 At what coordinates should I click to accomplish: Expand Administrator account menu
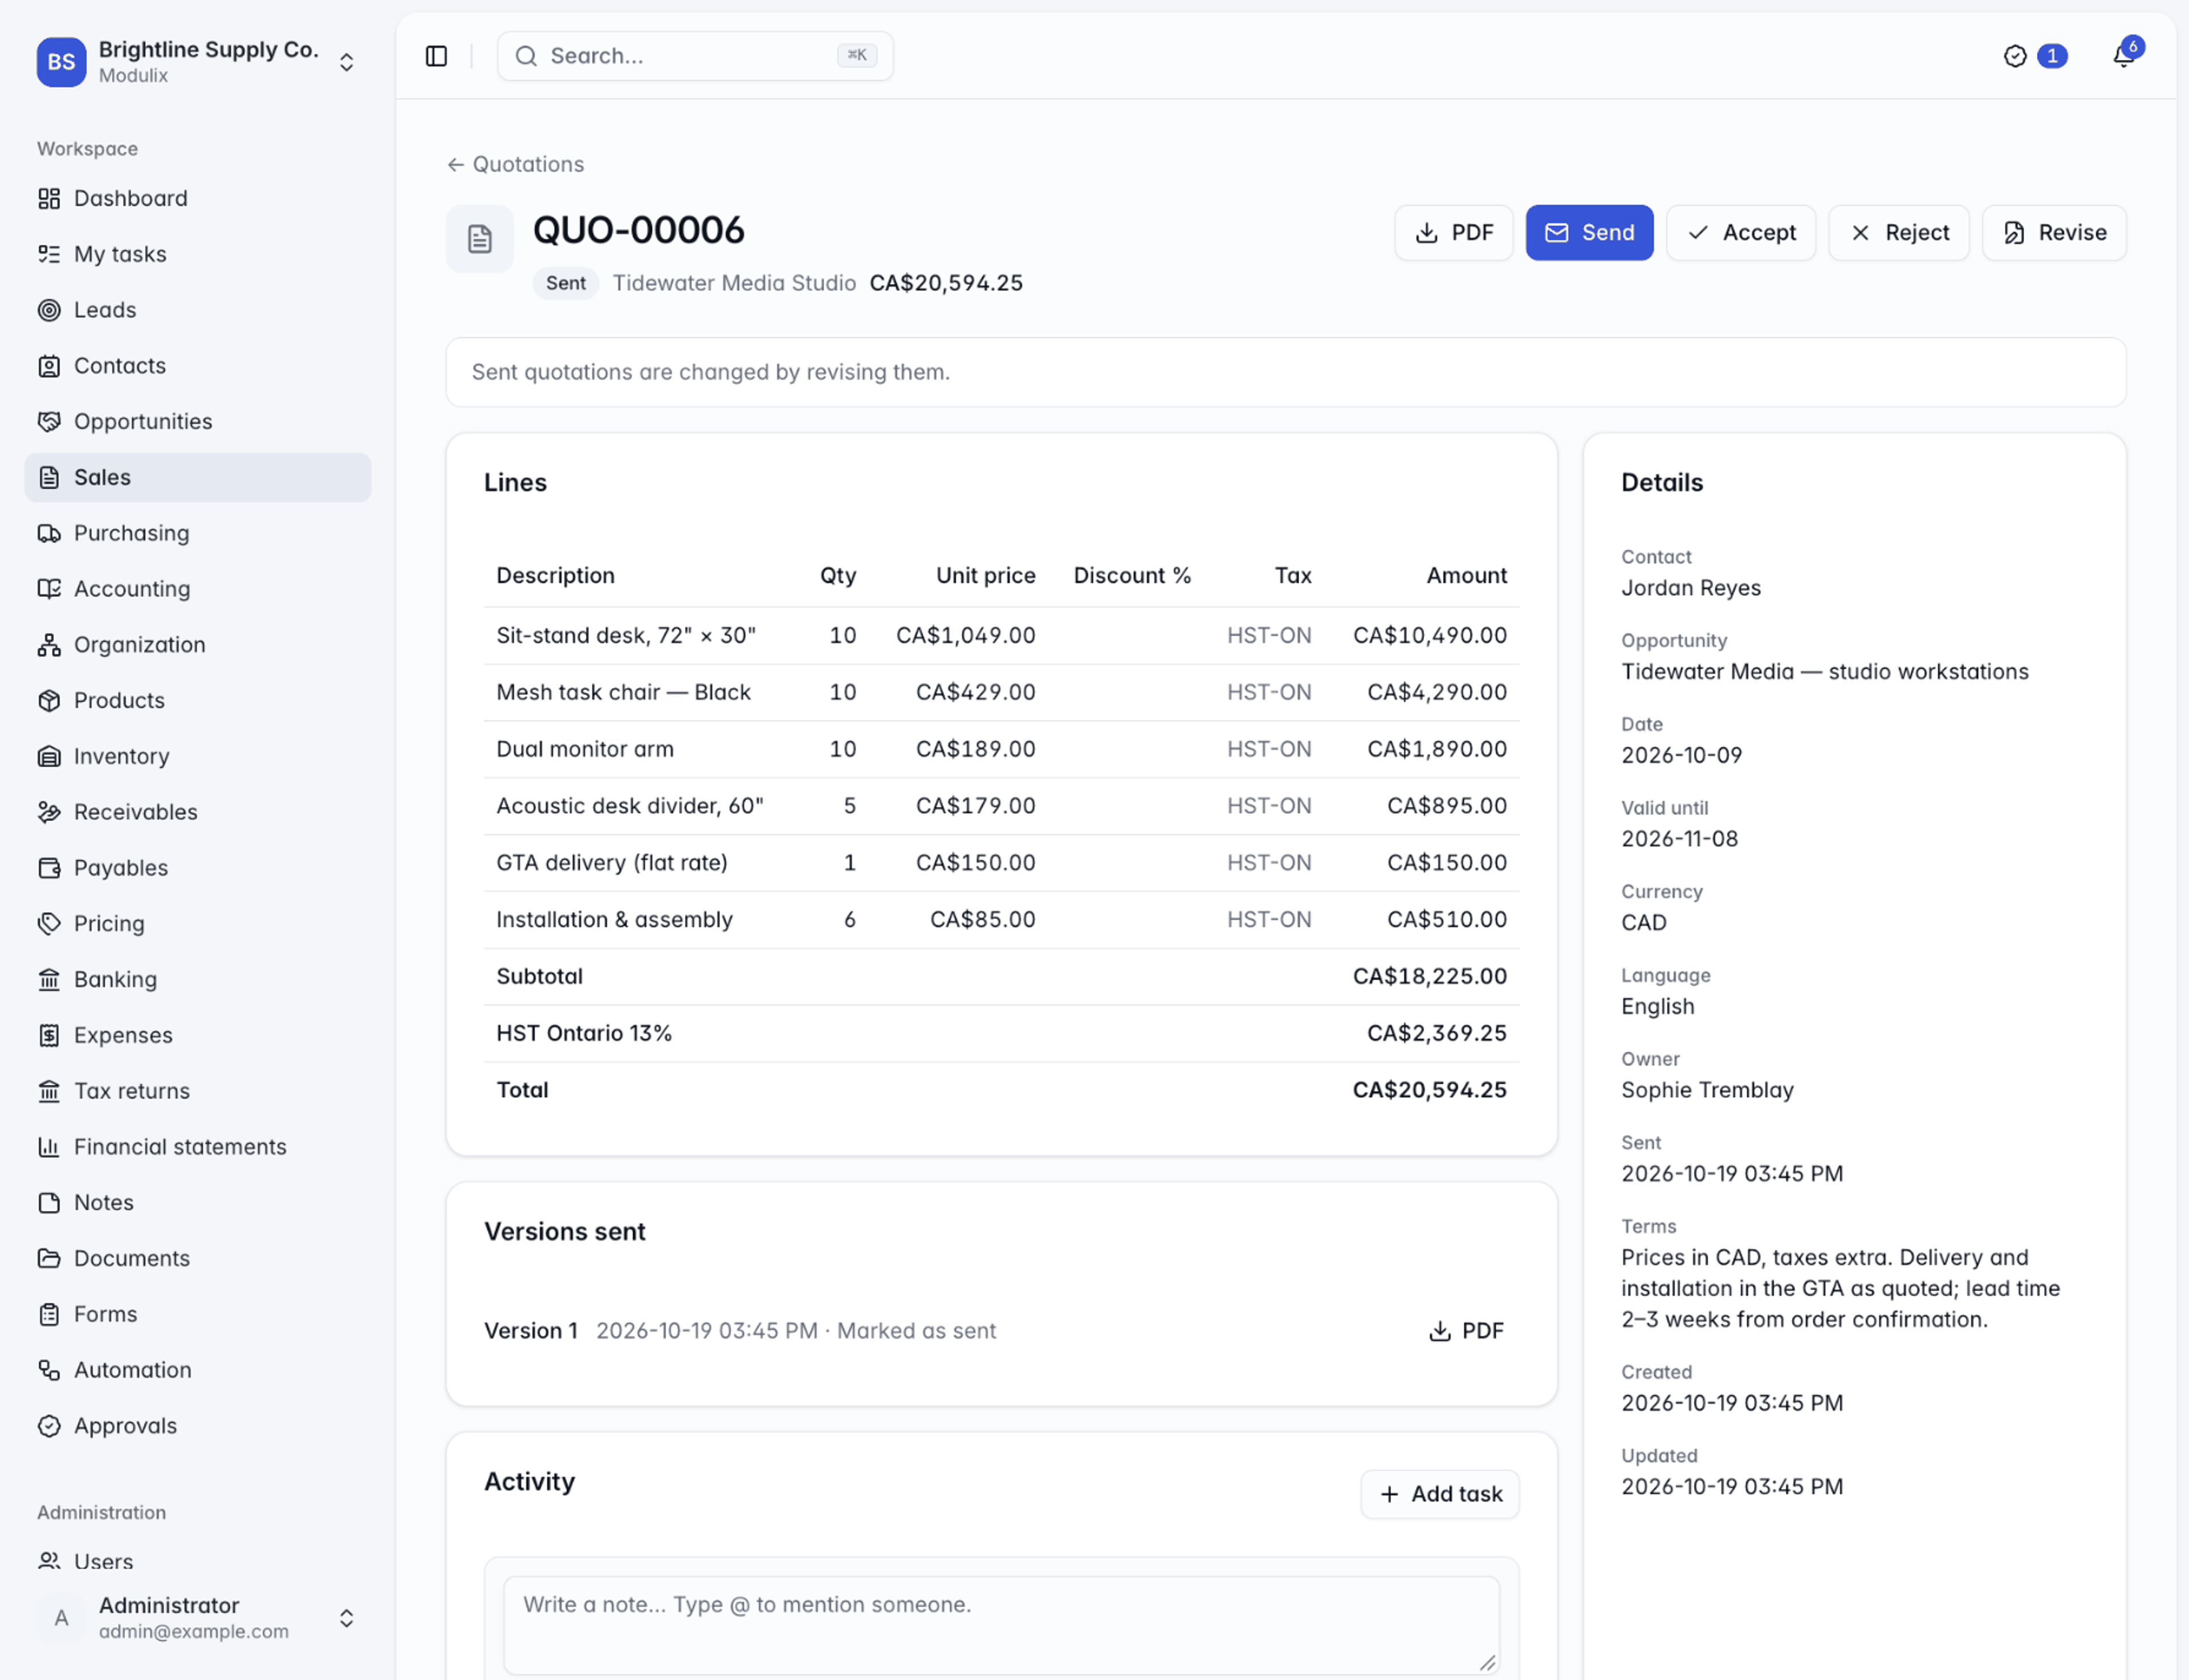click(197, 1617)
